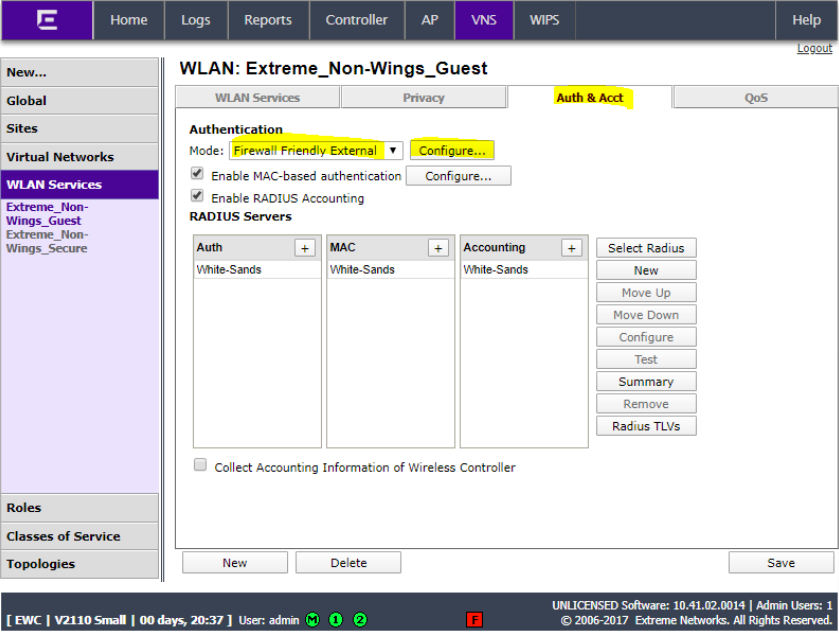Save the WLAN configuration
Viewport: 839px width, 633px height.
coord(781,563)
